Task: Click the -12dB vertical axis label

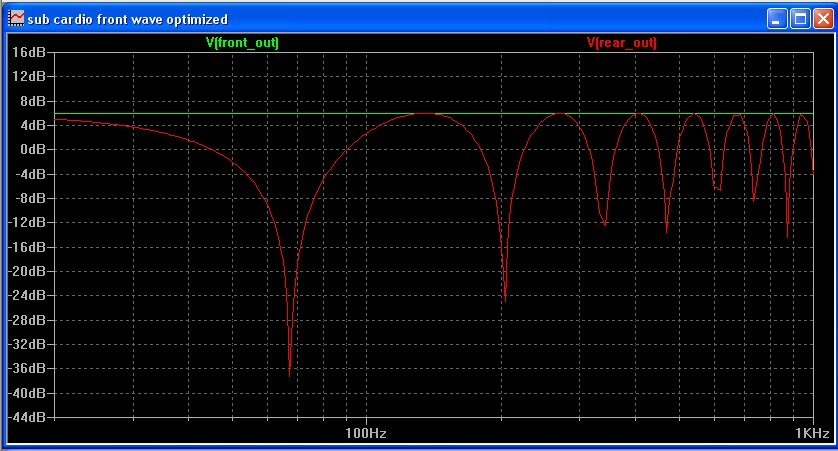Action: pyautogui.click(x=27, y=222)
